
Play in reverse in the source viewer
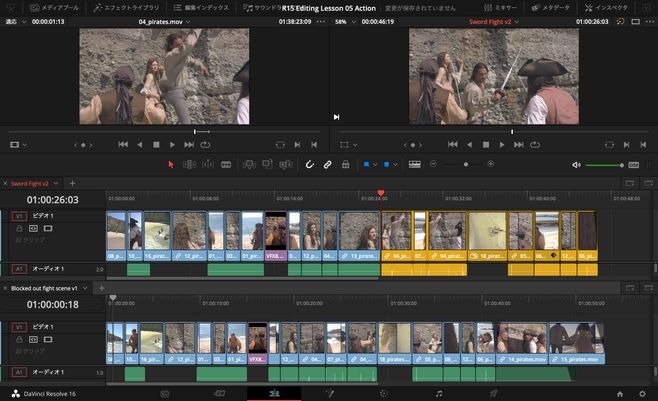[x=140, y=145]
